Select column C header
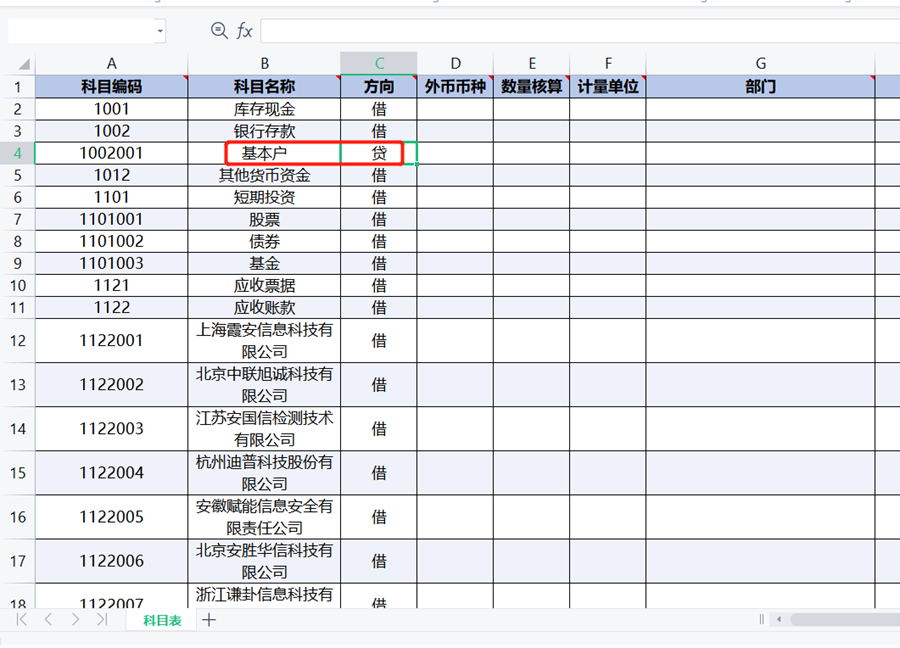Screen dimensions: 900x648 coord(379,63)
